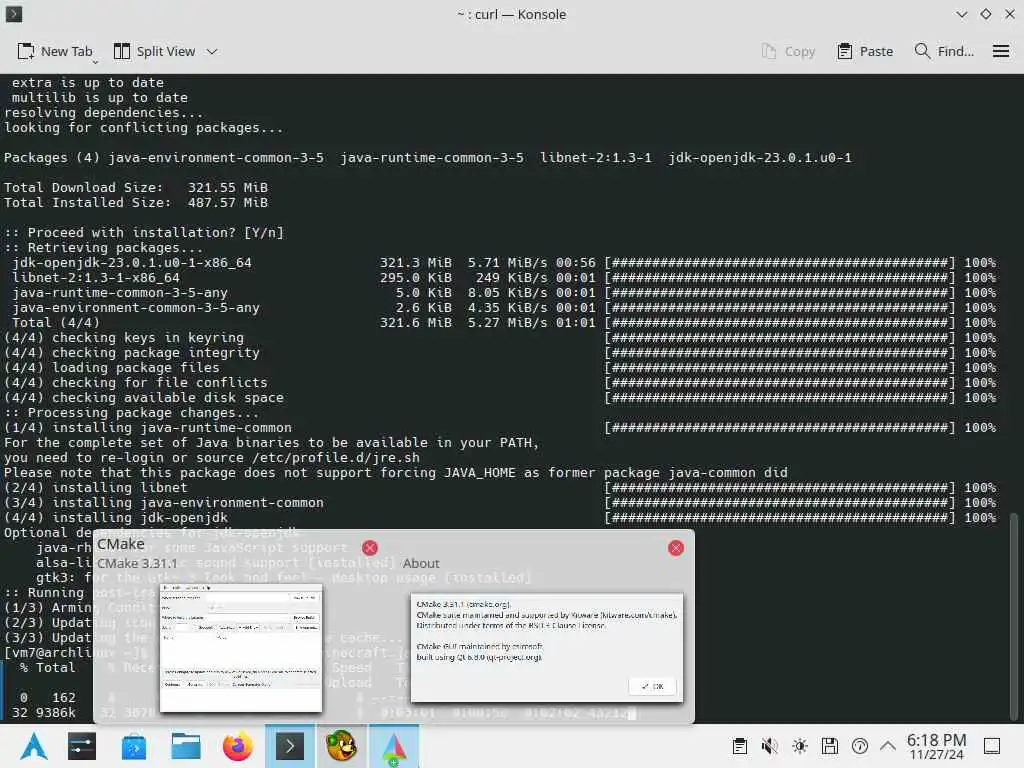Viewport: 1024px width, 768px height.
Task: Click '(4/4) checking available disk space' line
Action: 144,398
